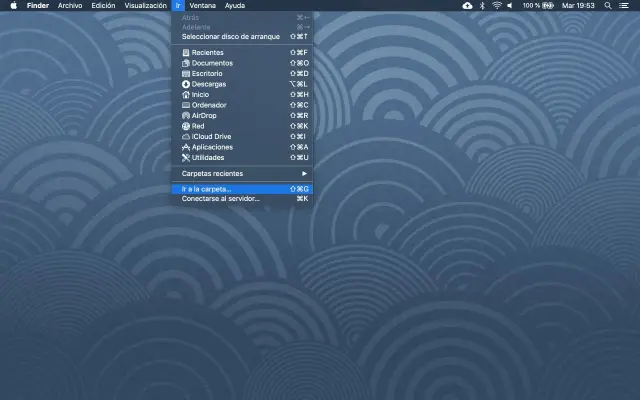Click the Wi-Fi status icon
The image size is (640, 400).
(497, 5)
